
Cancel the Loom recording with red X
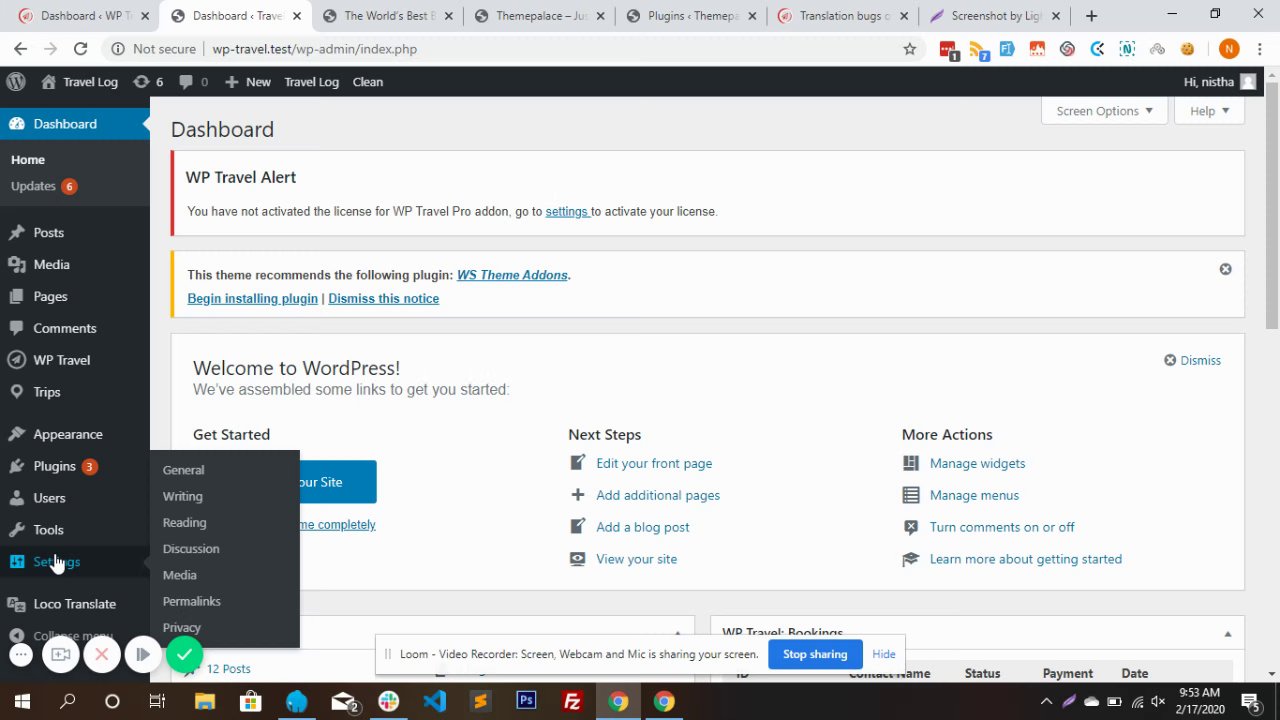(x=101, y=655)
